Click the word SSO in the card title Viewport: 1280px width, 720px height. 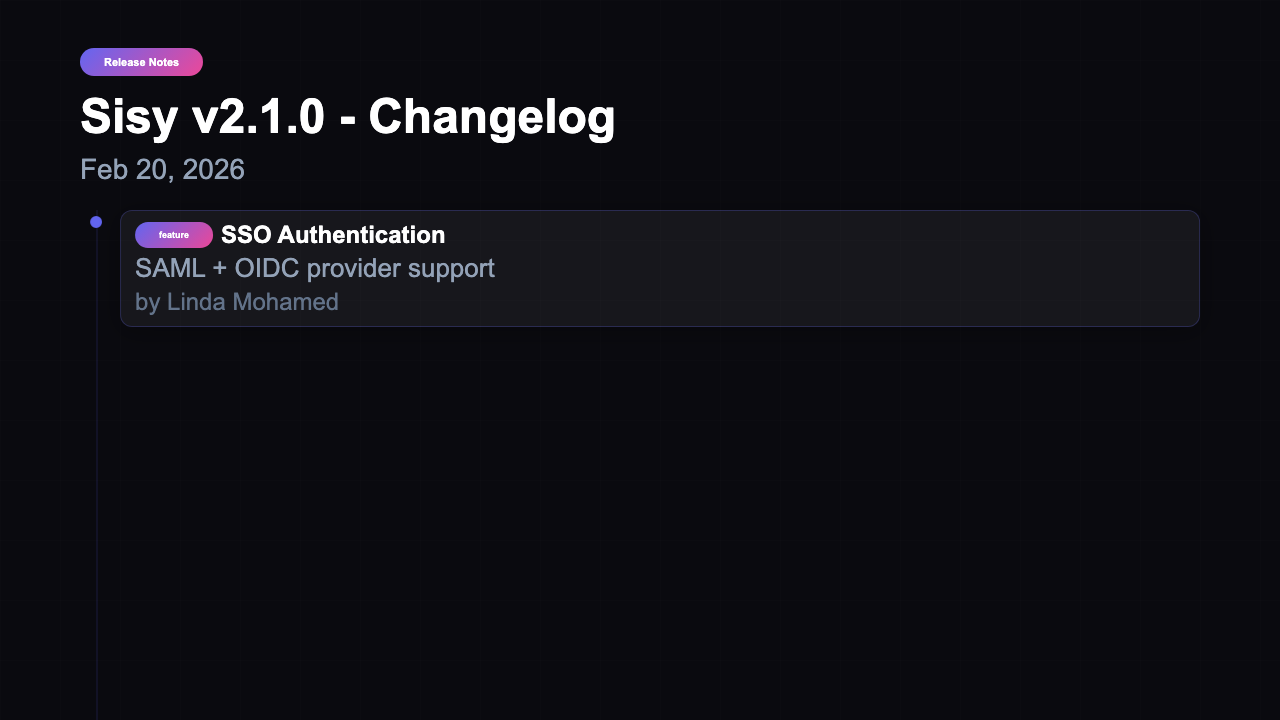(246, 235)
